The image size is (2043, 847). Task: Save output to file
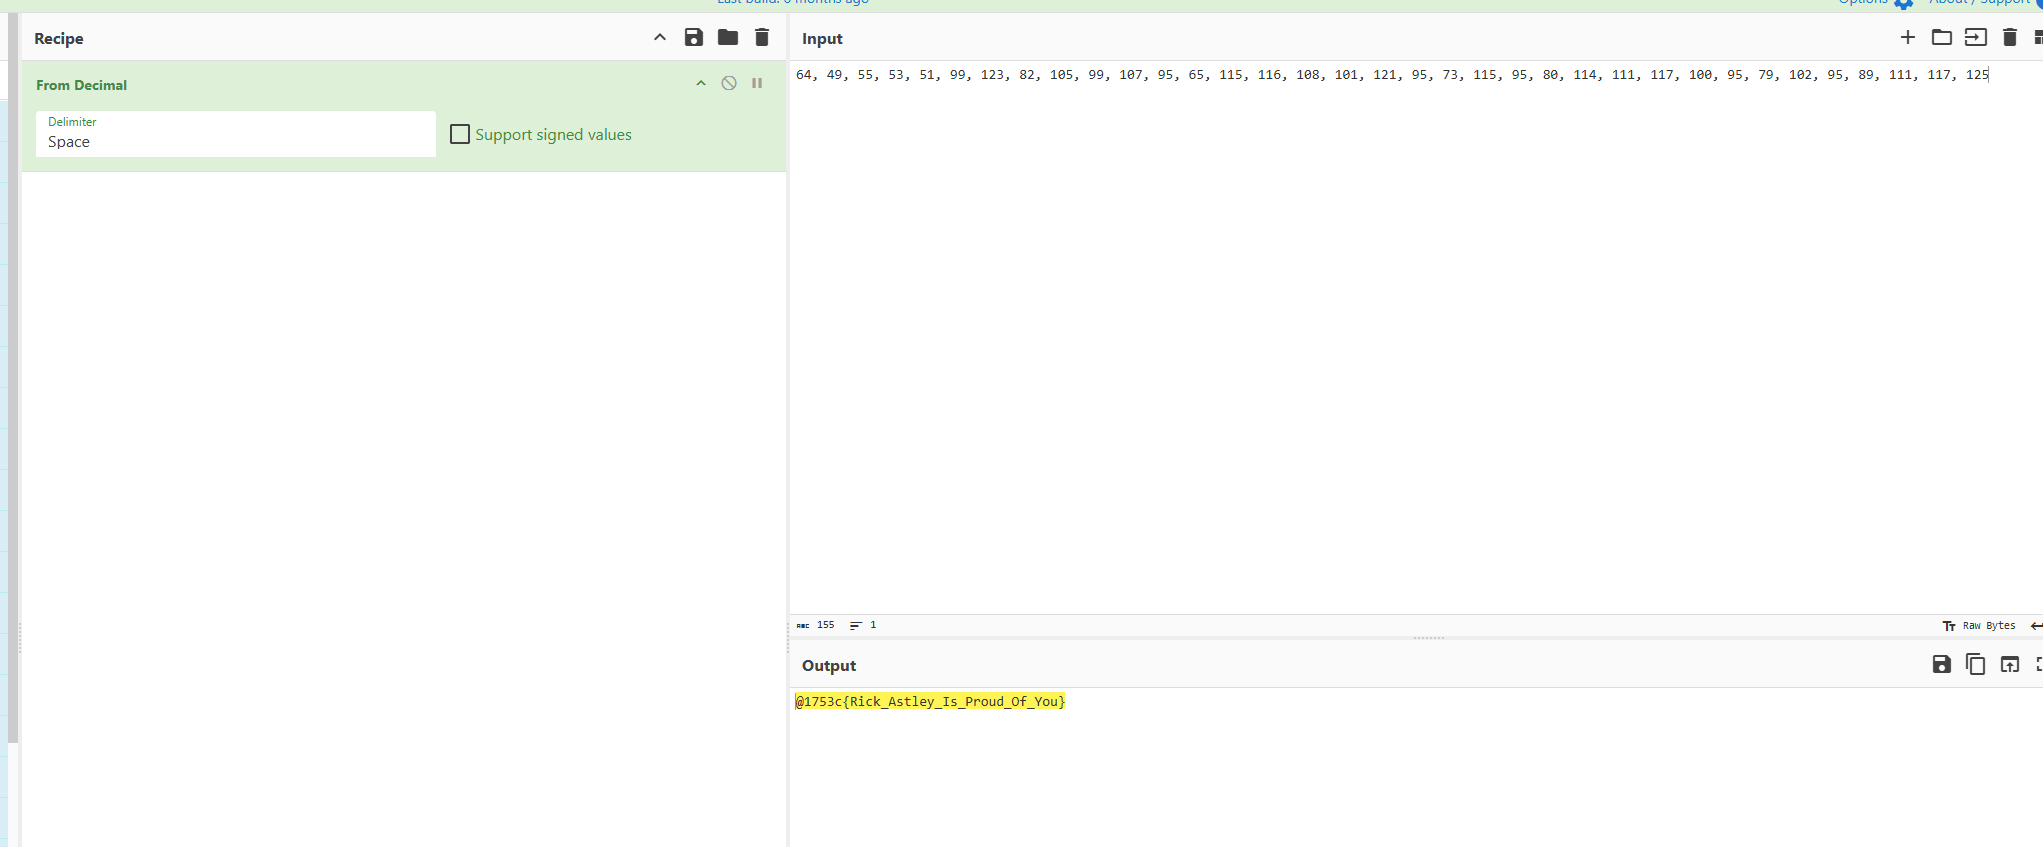(x=1941, y=665)
